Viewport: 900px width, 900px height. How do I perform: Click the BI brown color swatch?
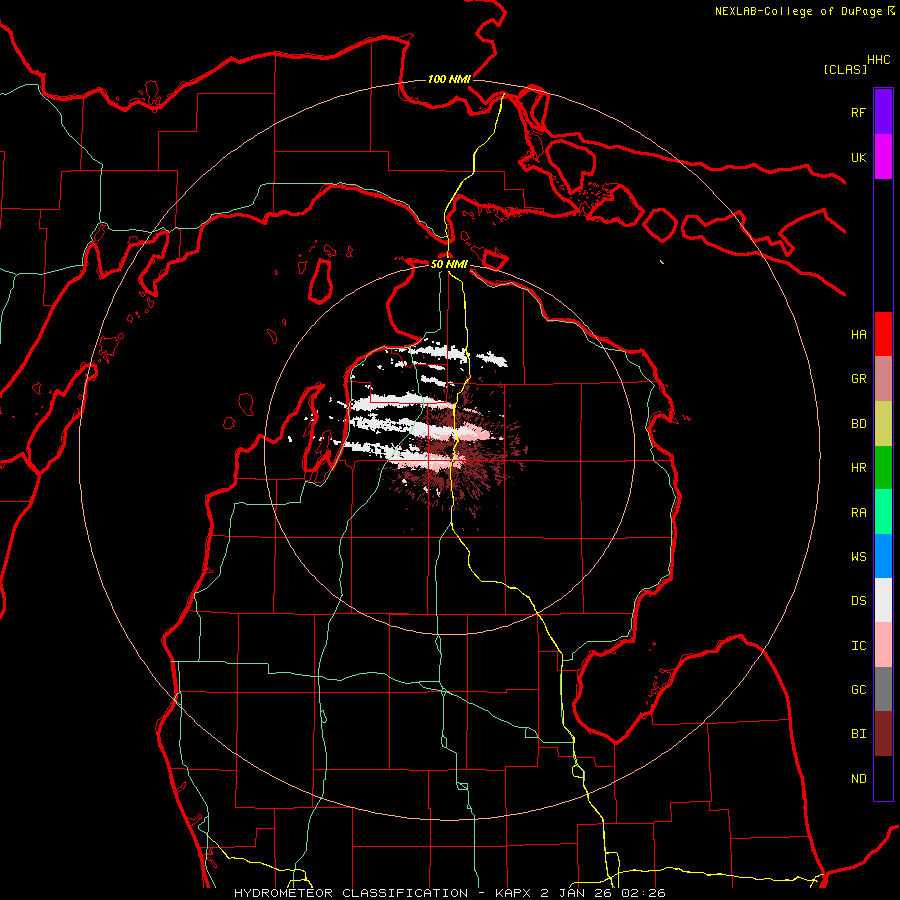[883, 734]
